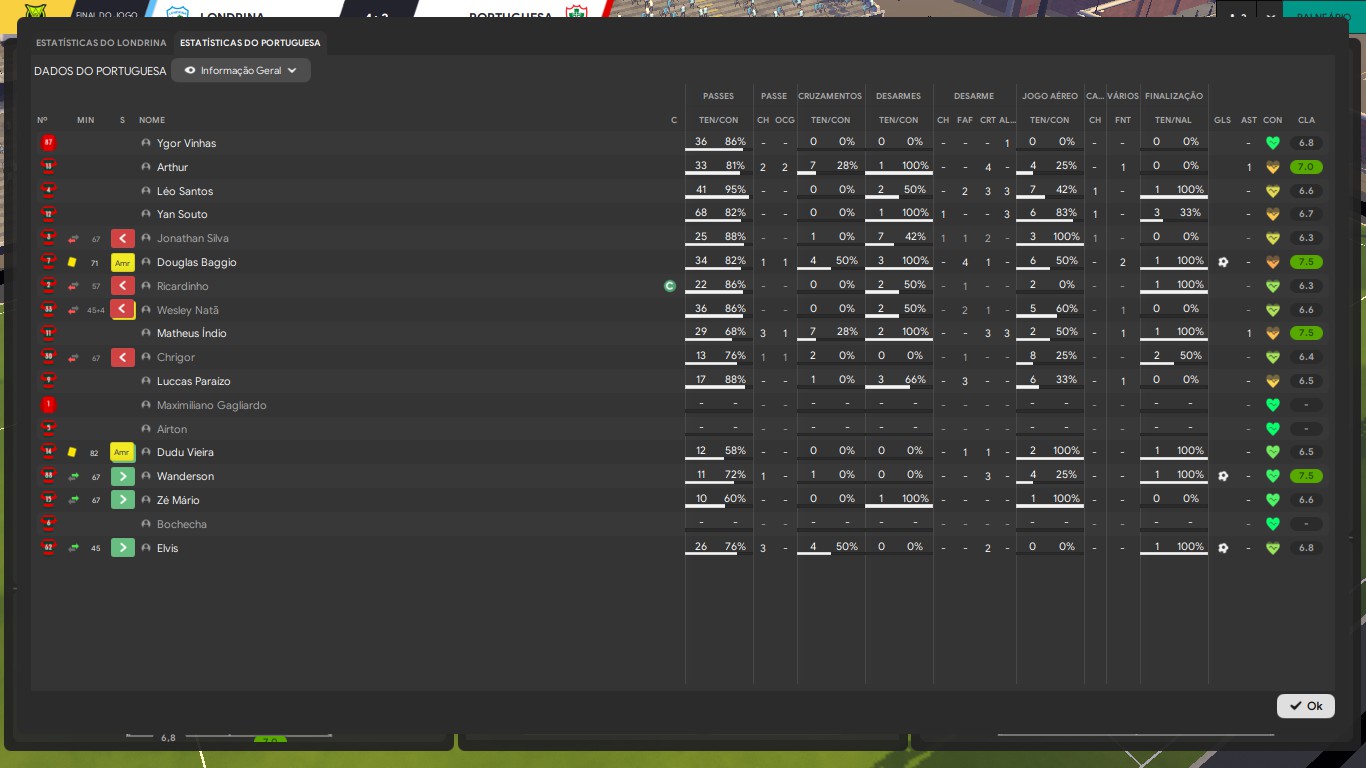Click the 82 minute on Dudu Vieira's row
The height and width of the screenshot is (768, 1366).
point(94,453)
